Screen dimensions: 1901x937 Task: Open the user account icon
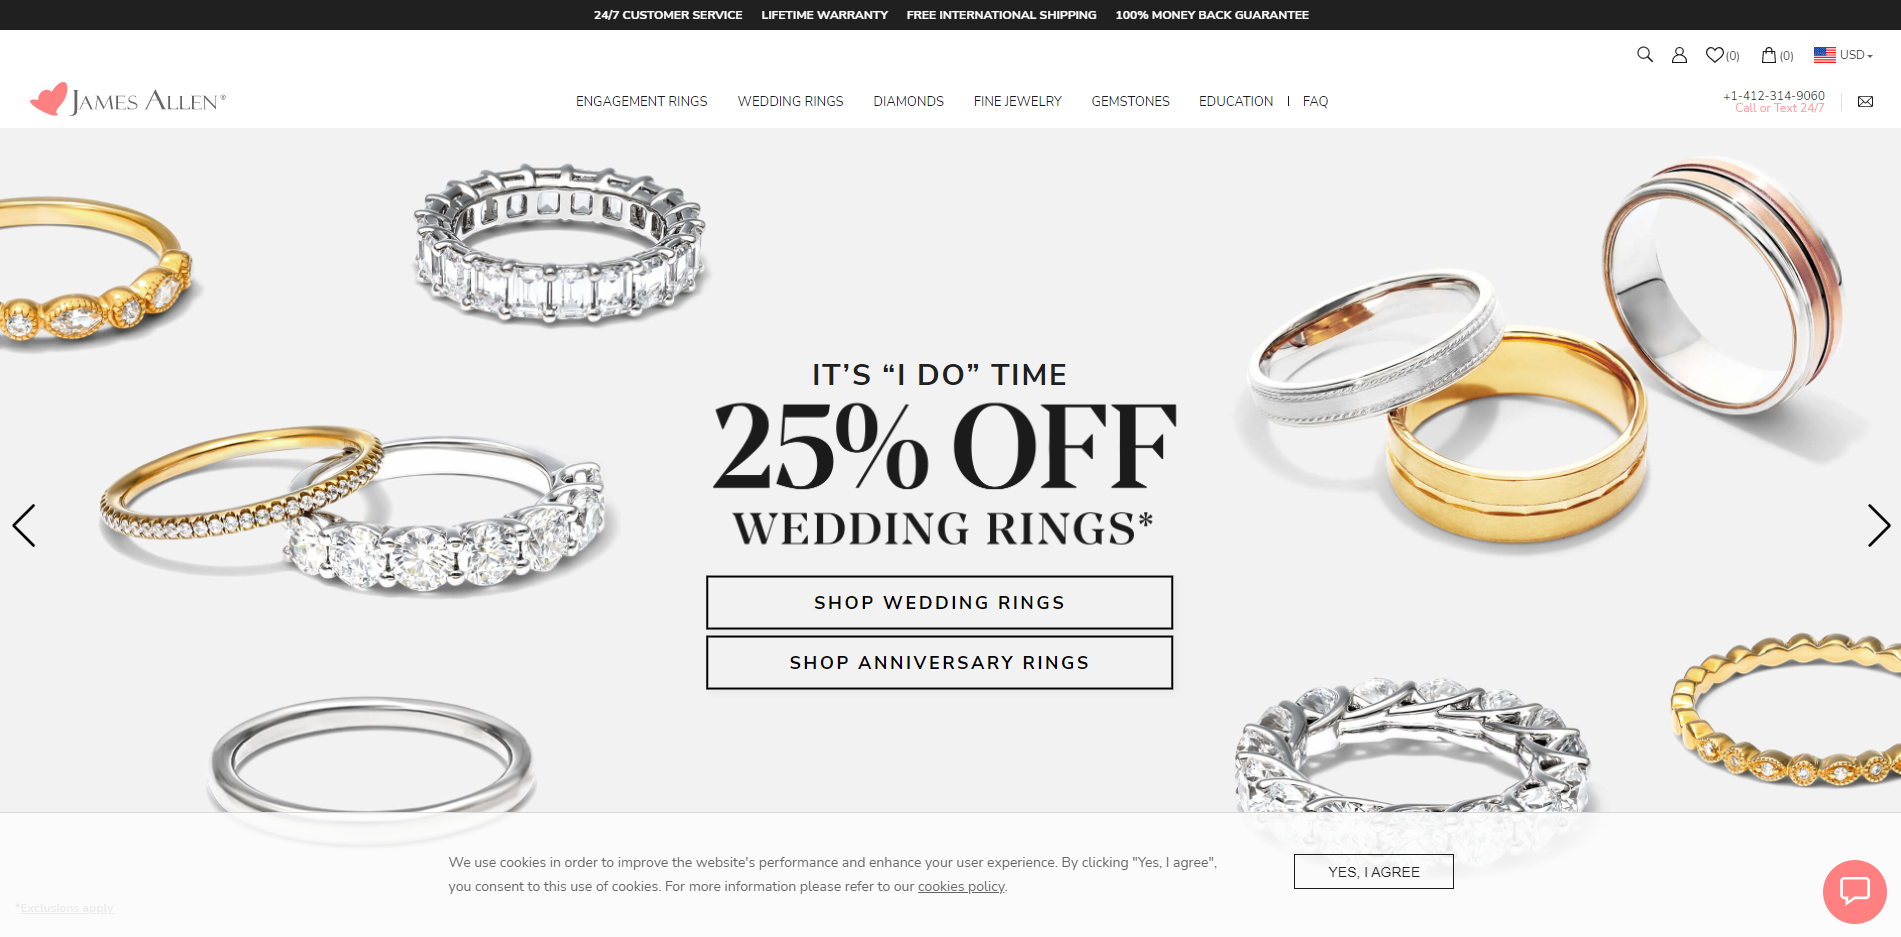click(x=1679, y=55)
